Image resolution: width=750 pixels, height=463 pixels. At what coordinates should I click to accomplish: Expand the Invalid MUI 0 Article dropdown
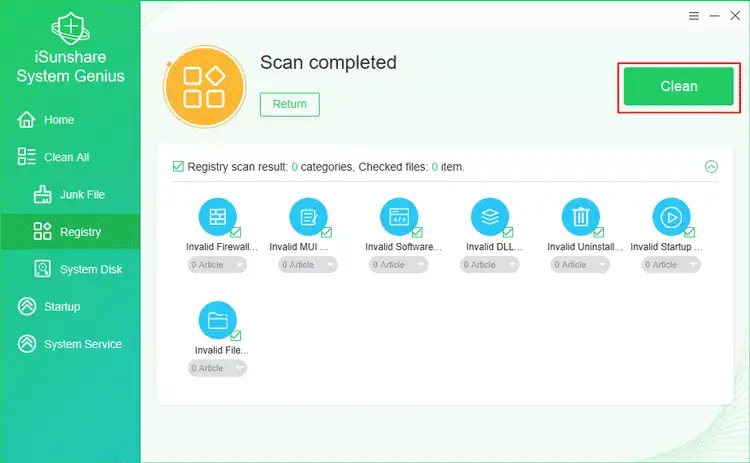[x=308, y=265]
